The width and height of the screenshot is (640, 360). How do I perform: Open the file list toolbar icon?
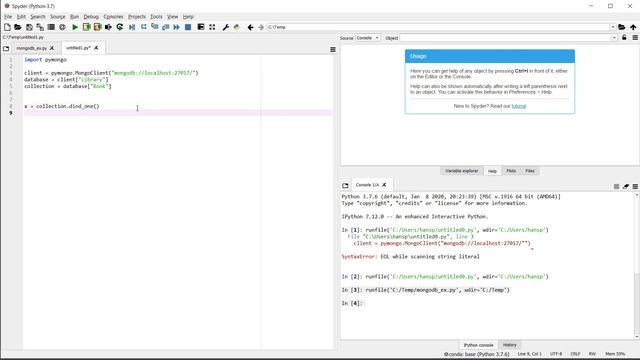click(x=51, y=27)
